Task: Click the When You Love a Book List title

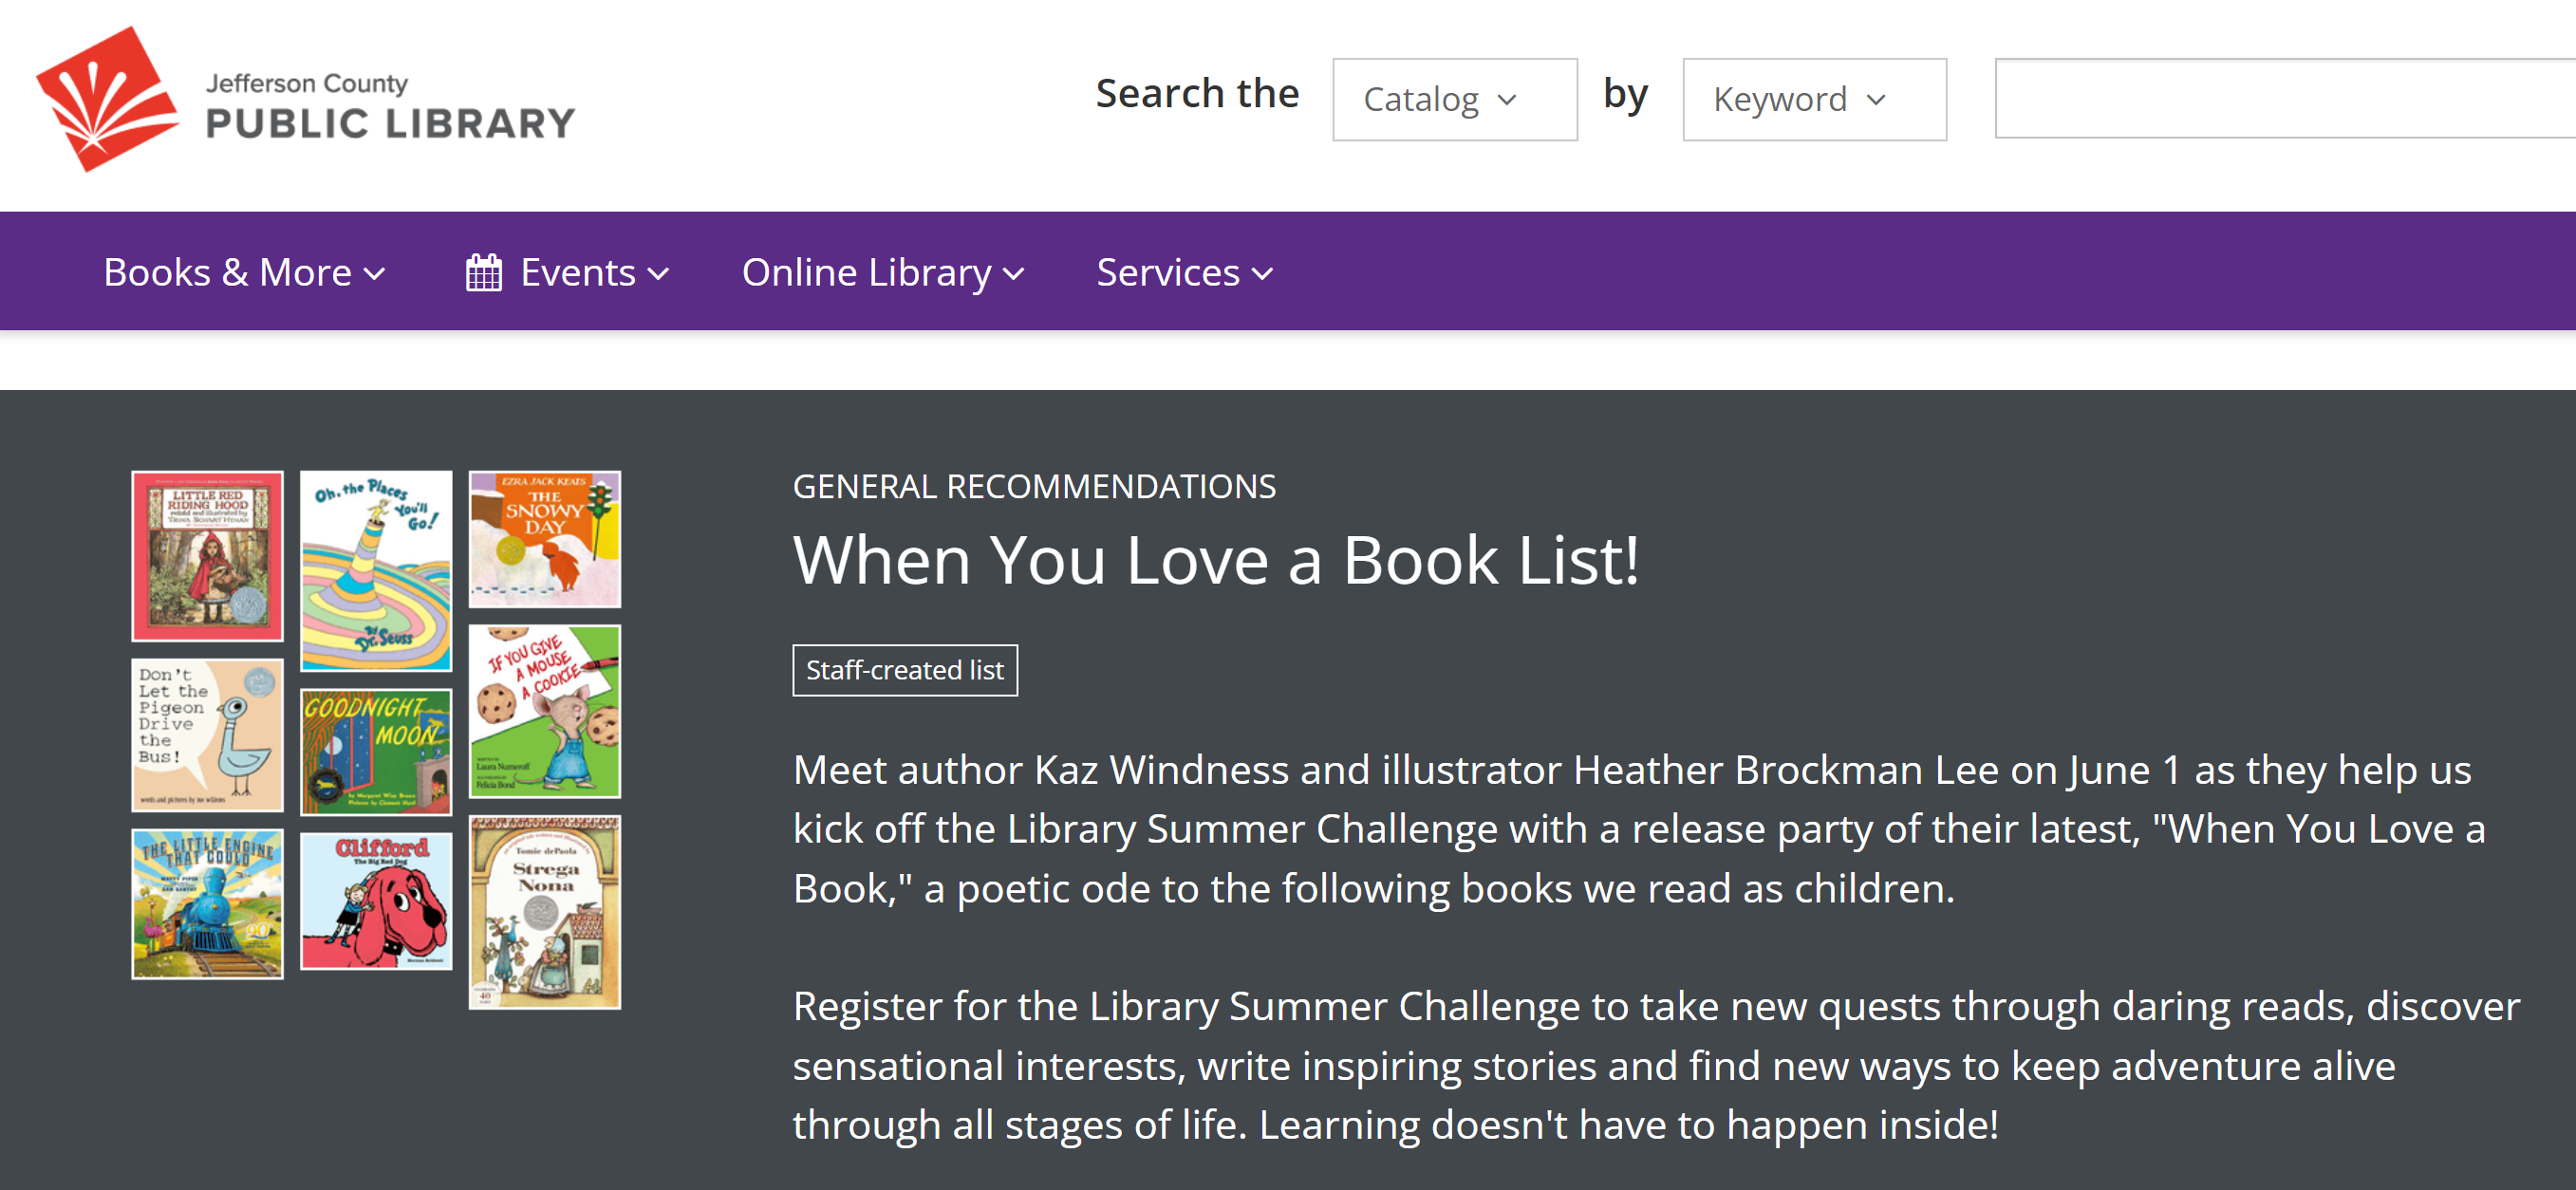Action: pyautogui.click(x=1215, y=560)
